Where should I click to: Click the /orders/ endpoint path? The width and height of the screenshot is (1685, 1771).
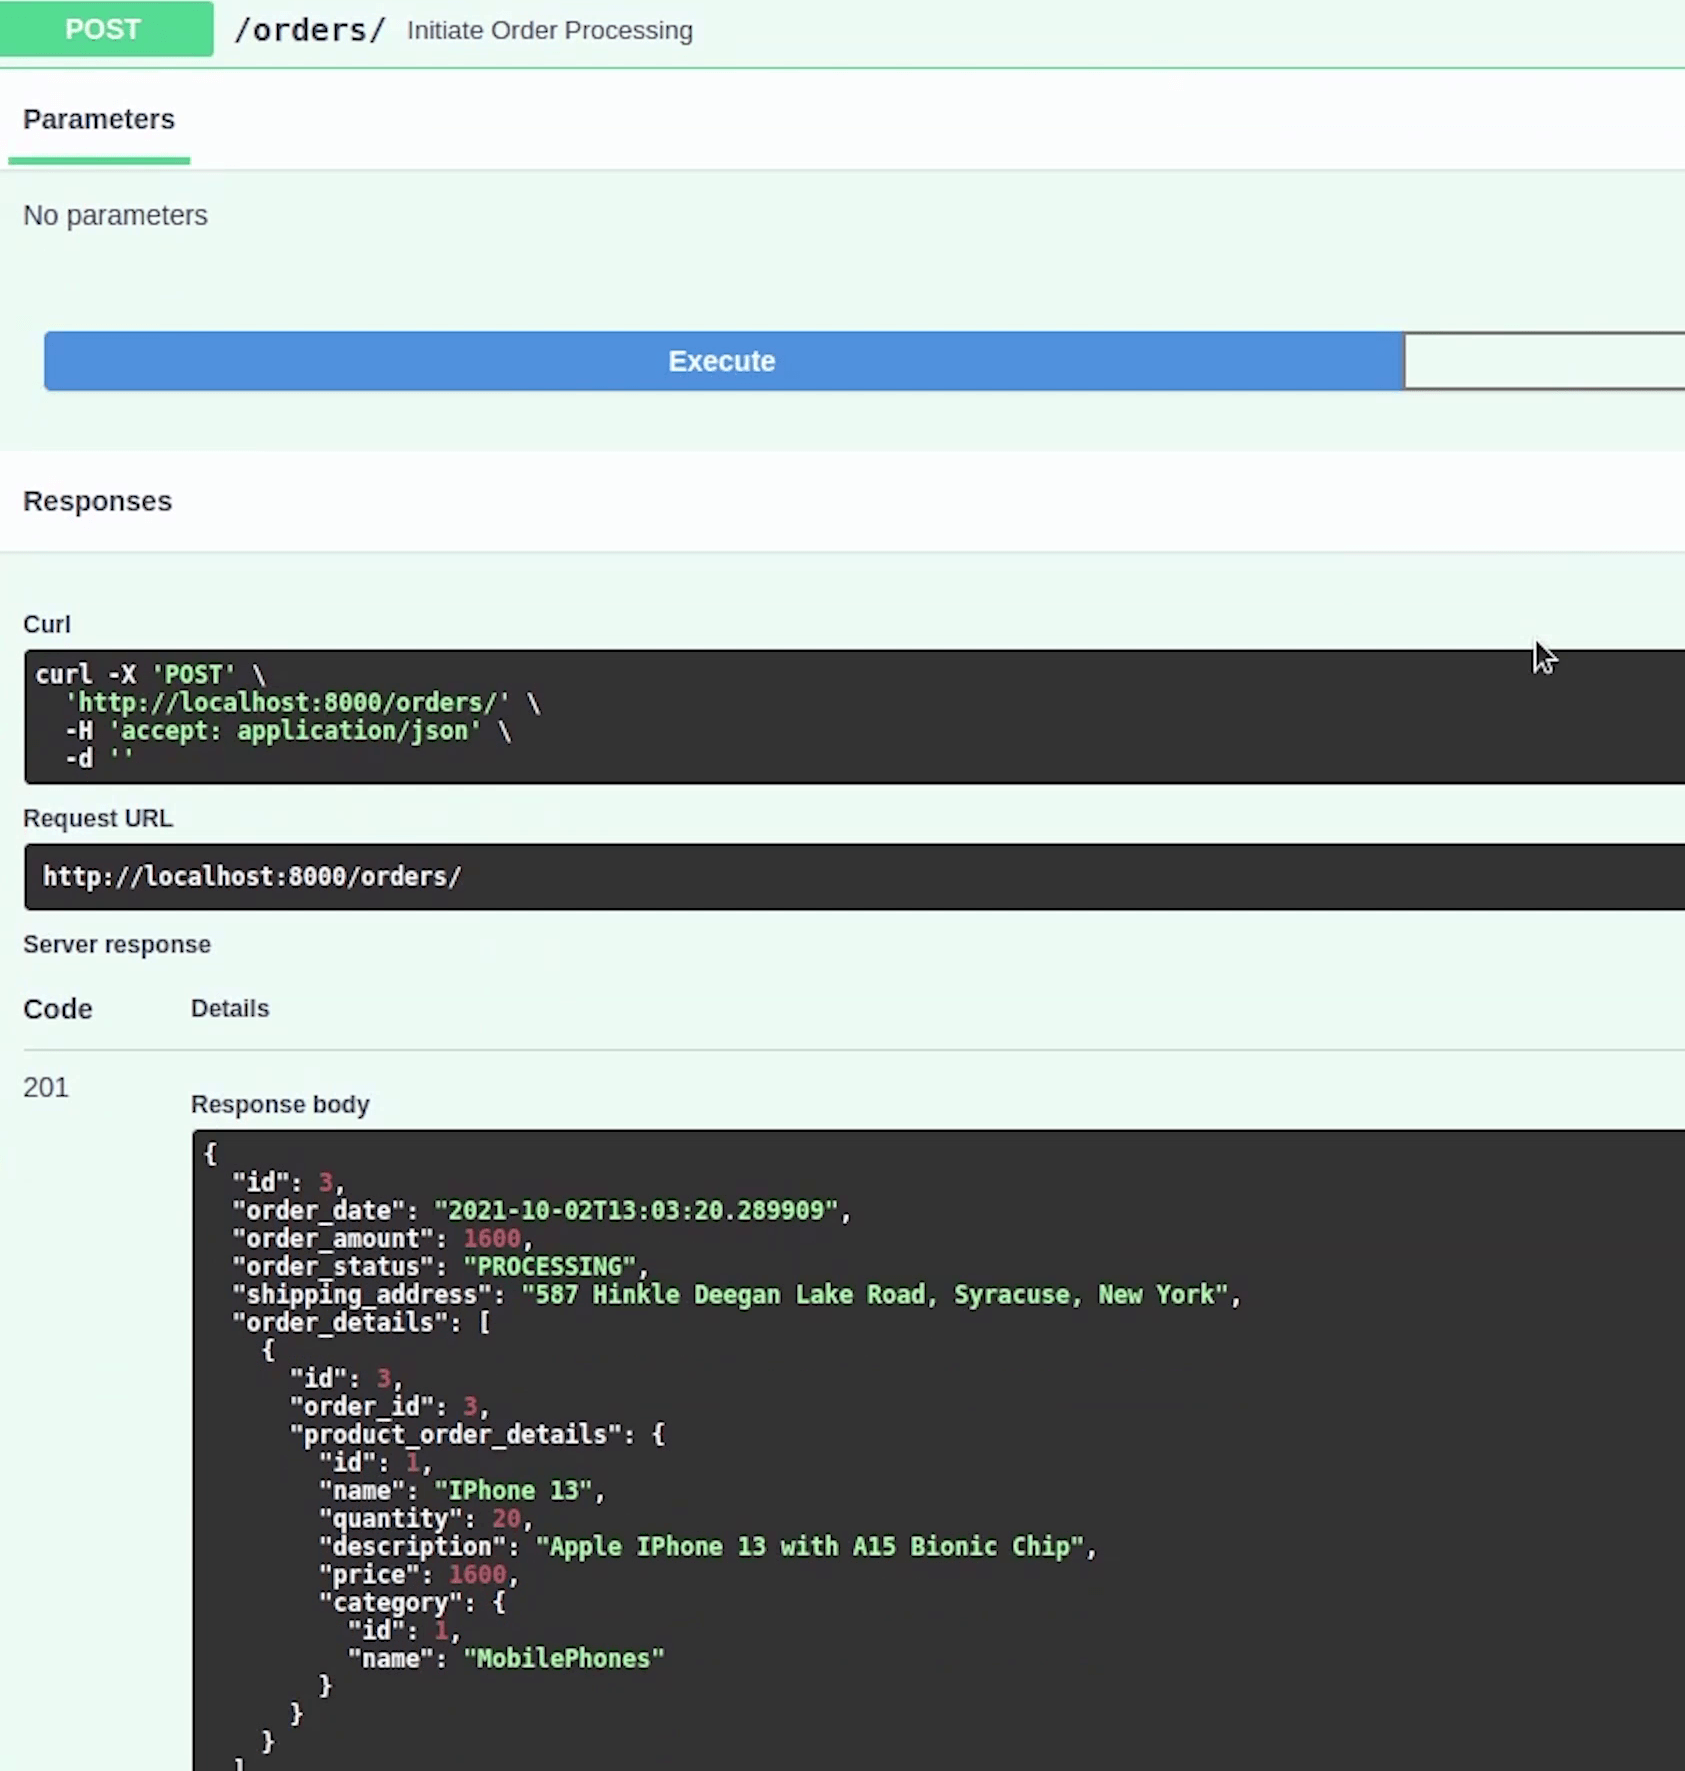[x=309, y=30]
